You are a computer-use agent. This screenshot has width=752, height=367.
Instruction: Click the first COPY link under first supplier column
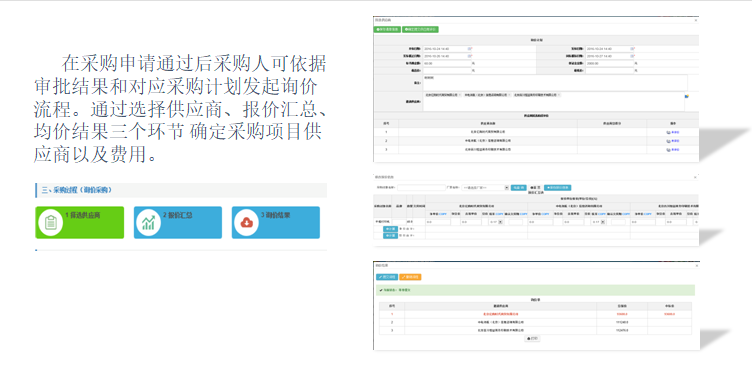click(443, 214)
